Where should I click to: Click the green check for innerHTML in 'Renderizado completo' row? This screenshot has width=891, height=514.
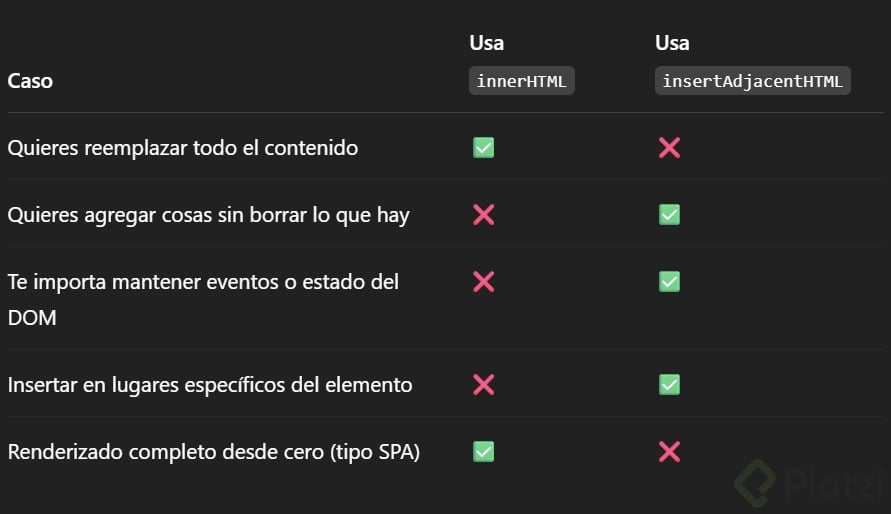click(483, 452)
